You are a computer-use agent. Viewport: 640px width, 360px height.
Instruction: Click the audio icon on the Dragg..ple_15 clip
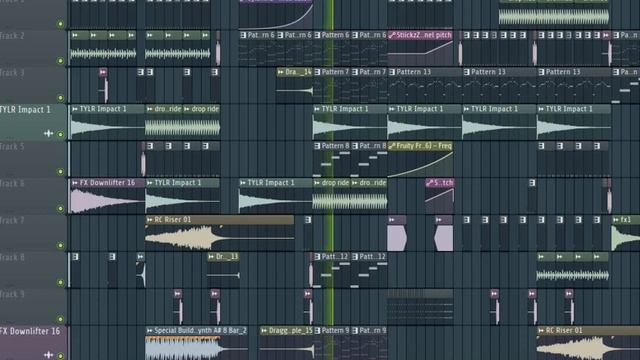[x=264, y=330]
